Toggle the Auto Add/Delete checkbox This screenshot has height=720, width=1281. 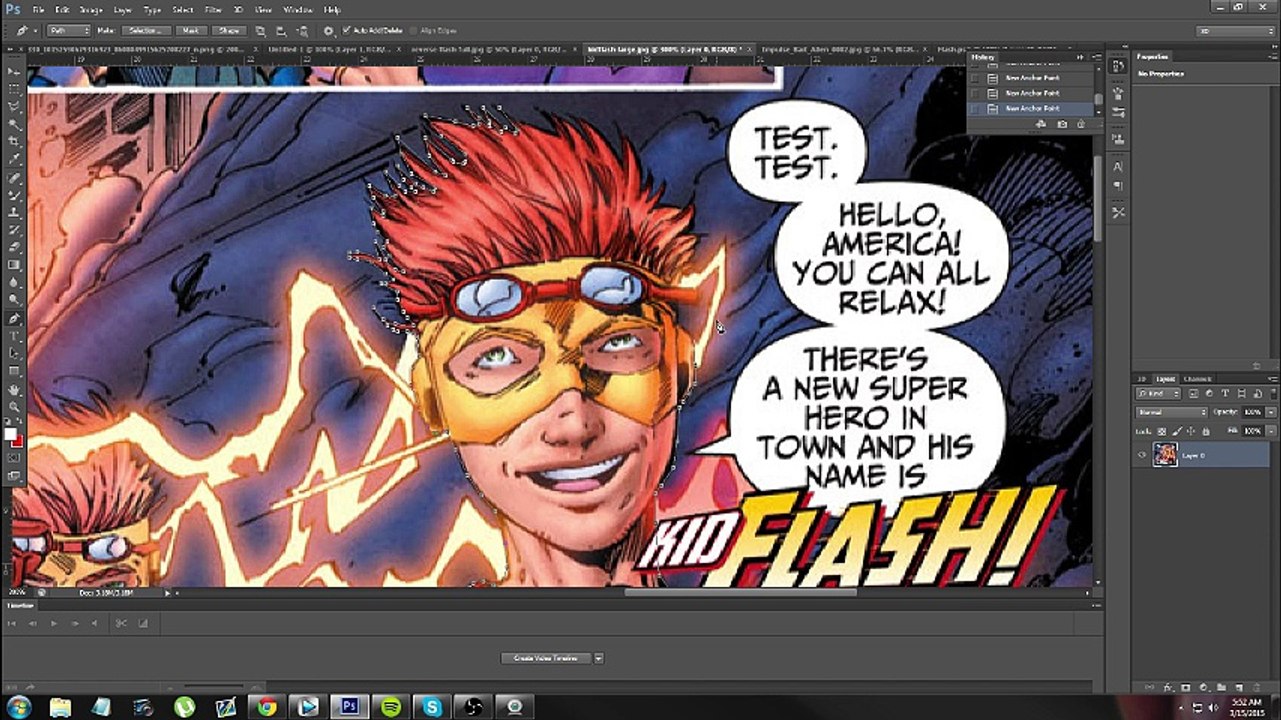point(346,31)
